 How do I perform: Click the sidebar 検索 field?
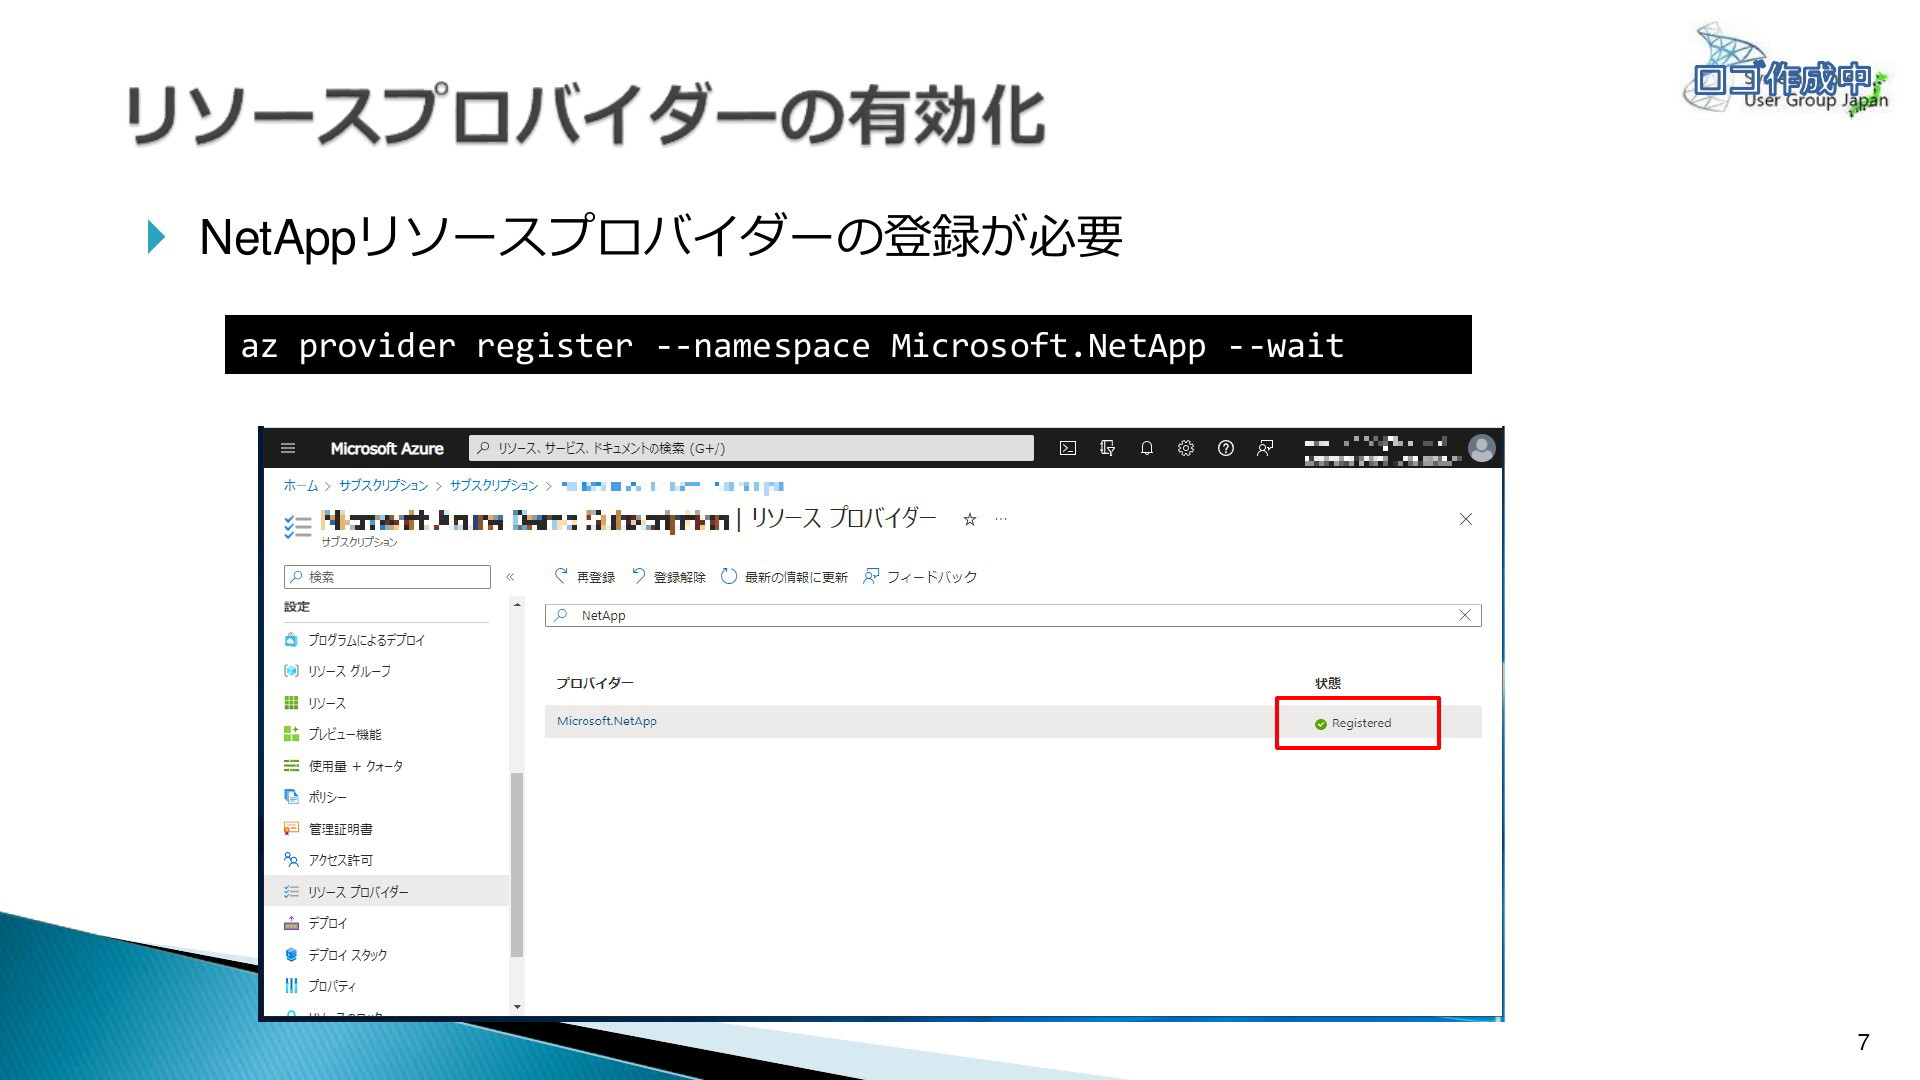point(387,577)
